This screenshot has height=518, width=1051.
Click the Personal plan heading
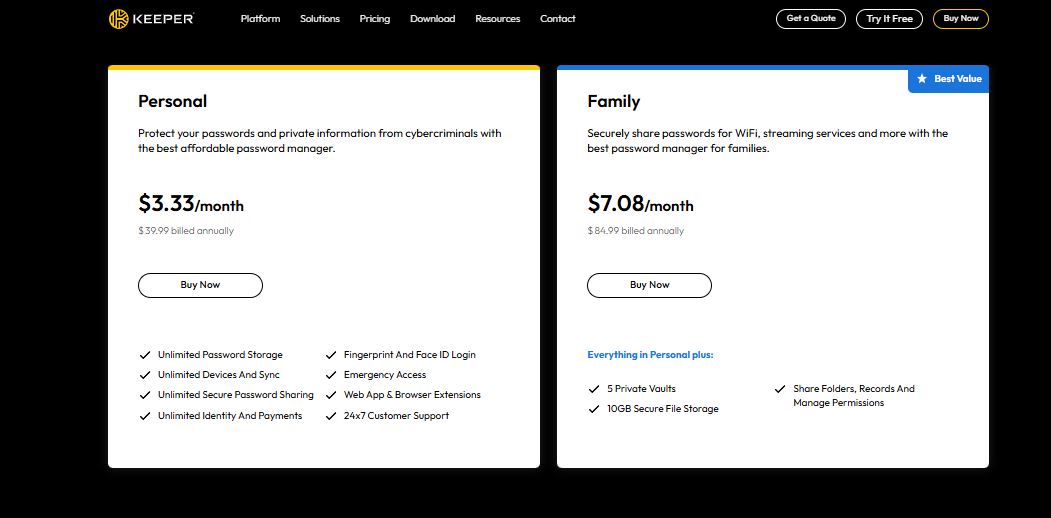[172, 101]
